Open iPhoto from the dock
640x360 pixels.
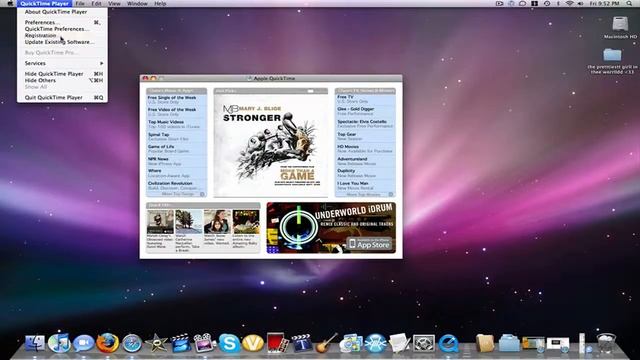(x=351, y=343)
